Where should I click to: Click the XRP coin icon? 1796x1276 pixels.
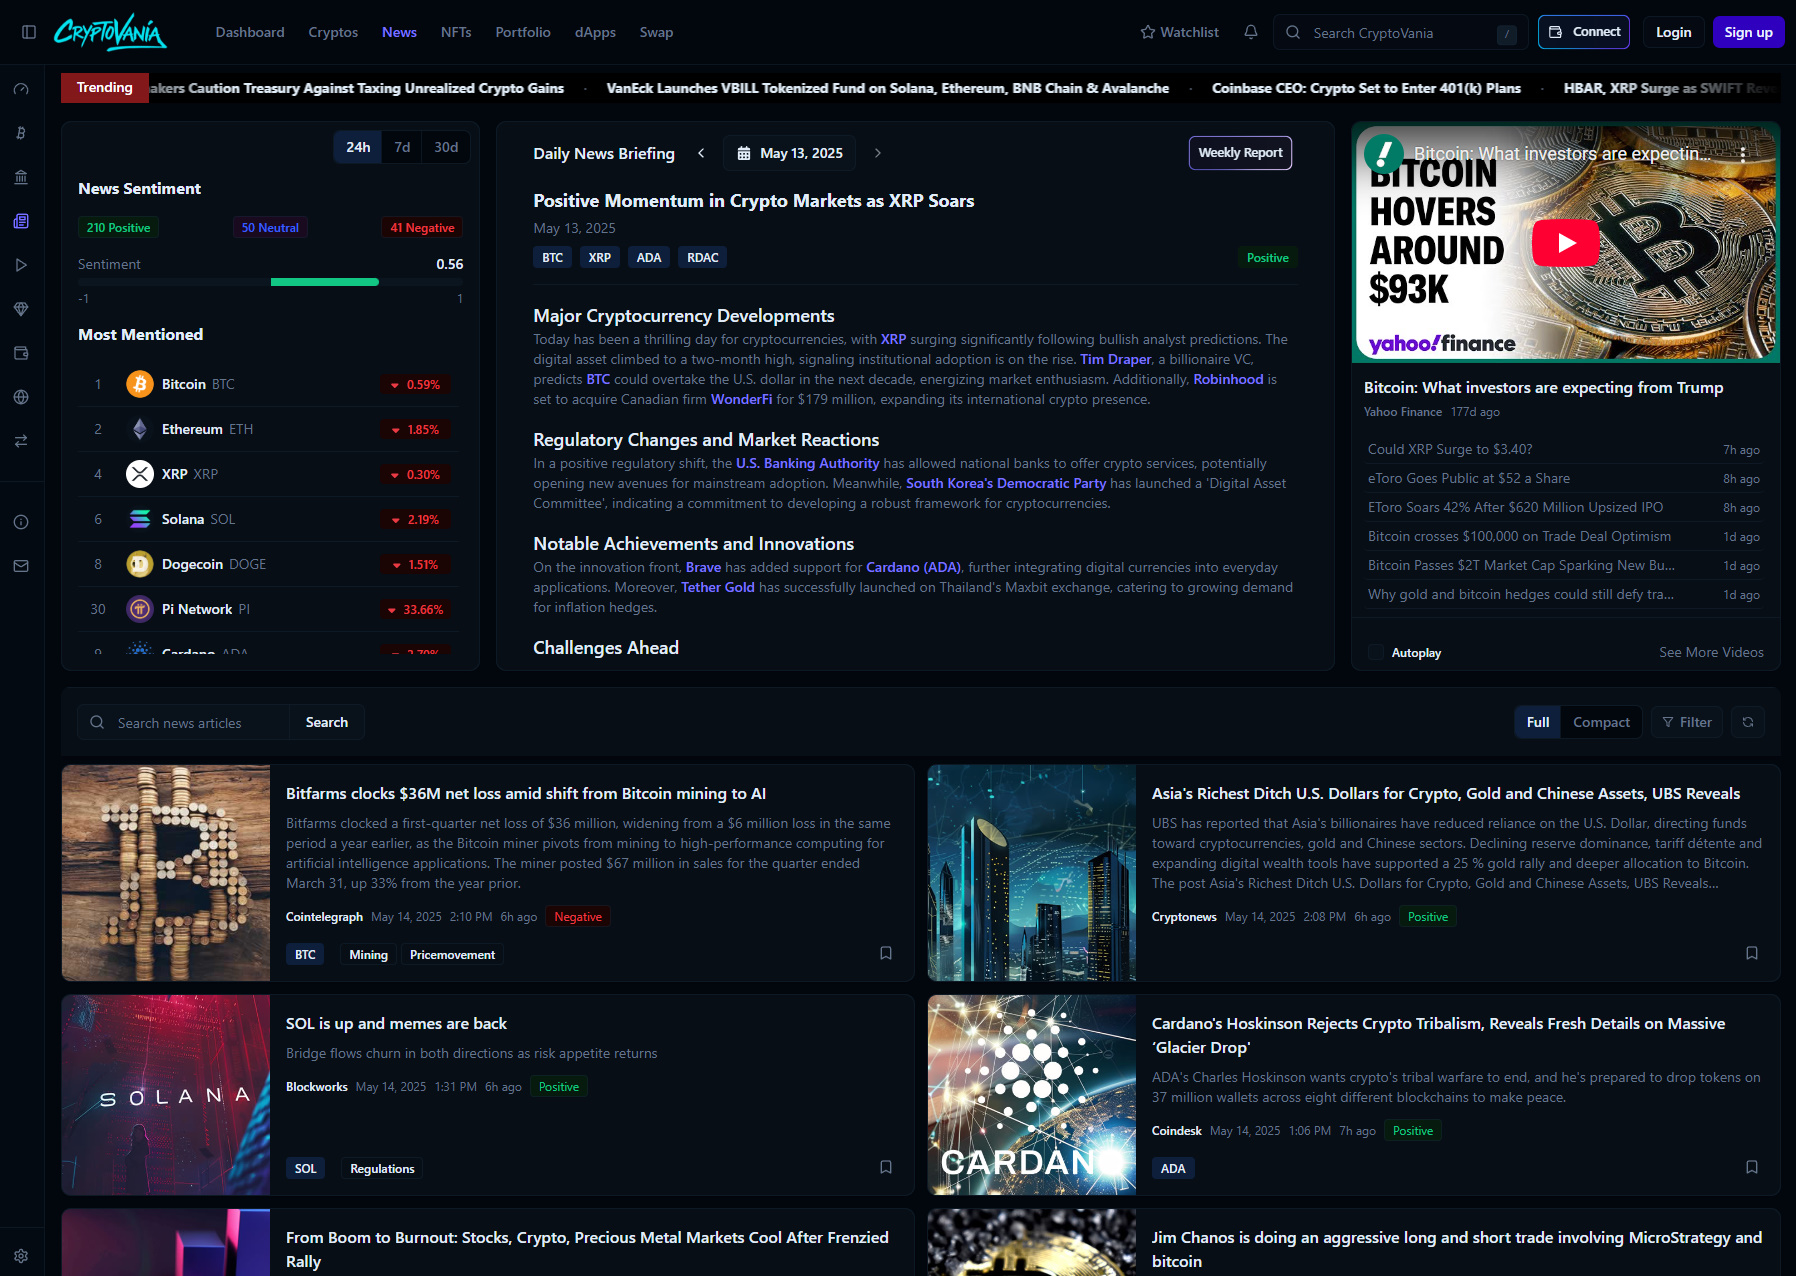coord(140,474)
